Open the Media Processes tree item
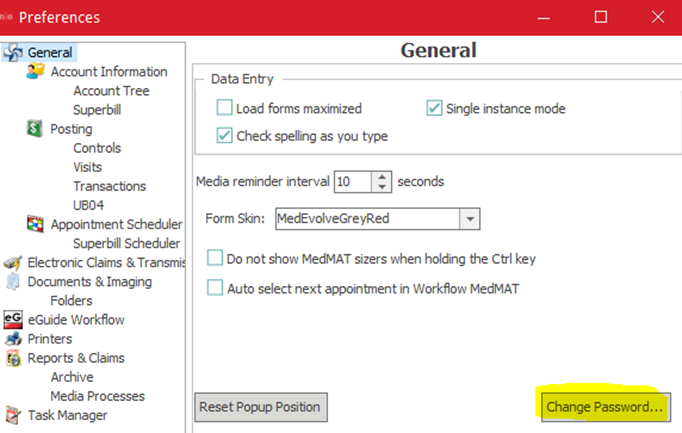The height and width of the screenshot is (433, 682). point(97,396)
